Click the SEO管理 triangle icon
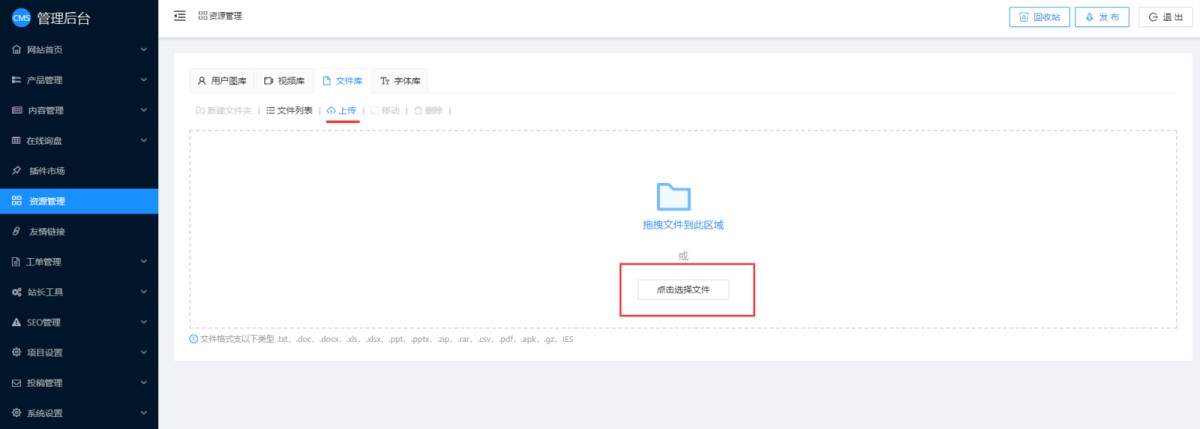 (16, 322)
